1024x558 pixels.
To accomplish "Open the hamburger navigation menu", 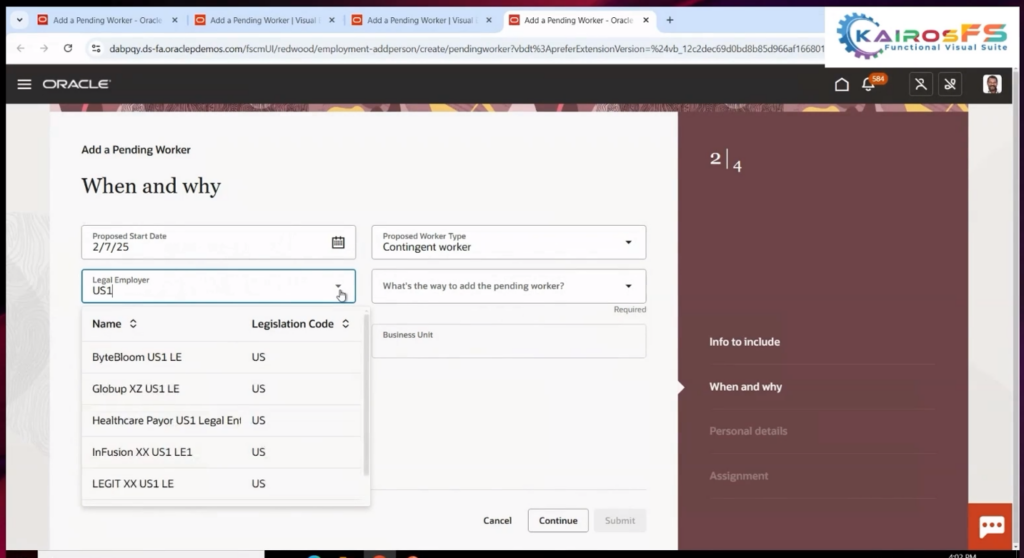I will [24, 84].
